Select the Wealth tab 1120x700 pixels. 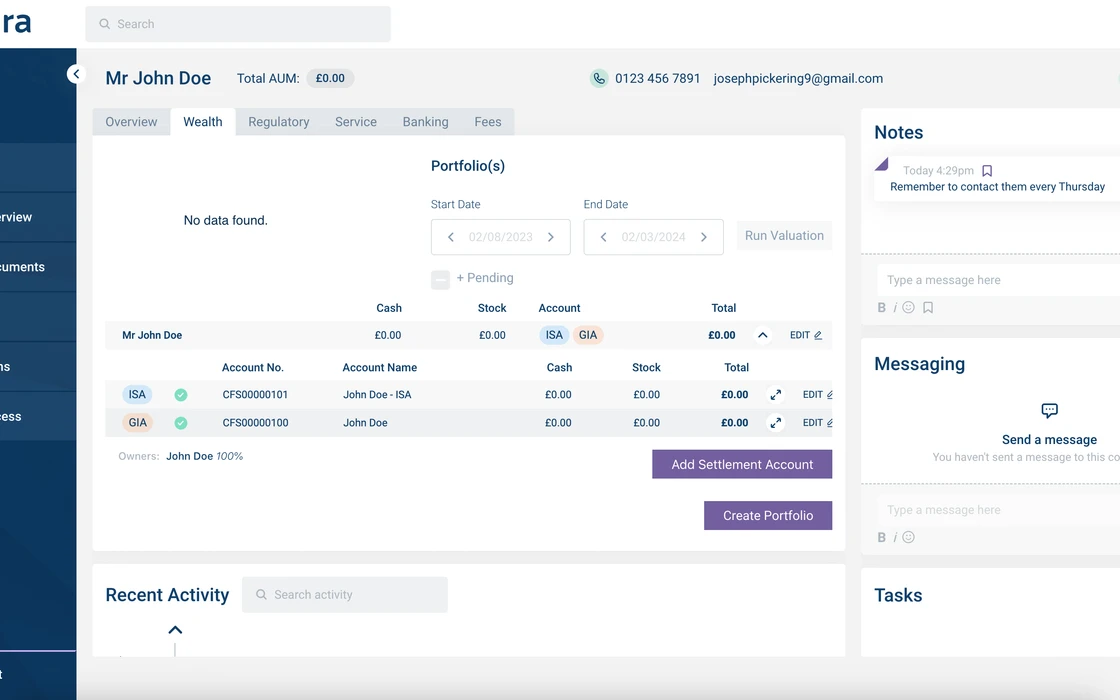click(203, 122)
